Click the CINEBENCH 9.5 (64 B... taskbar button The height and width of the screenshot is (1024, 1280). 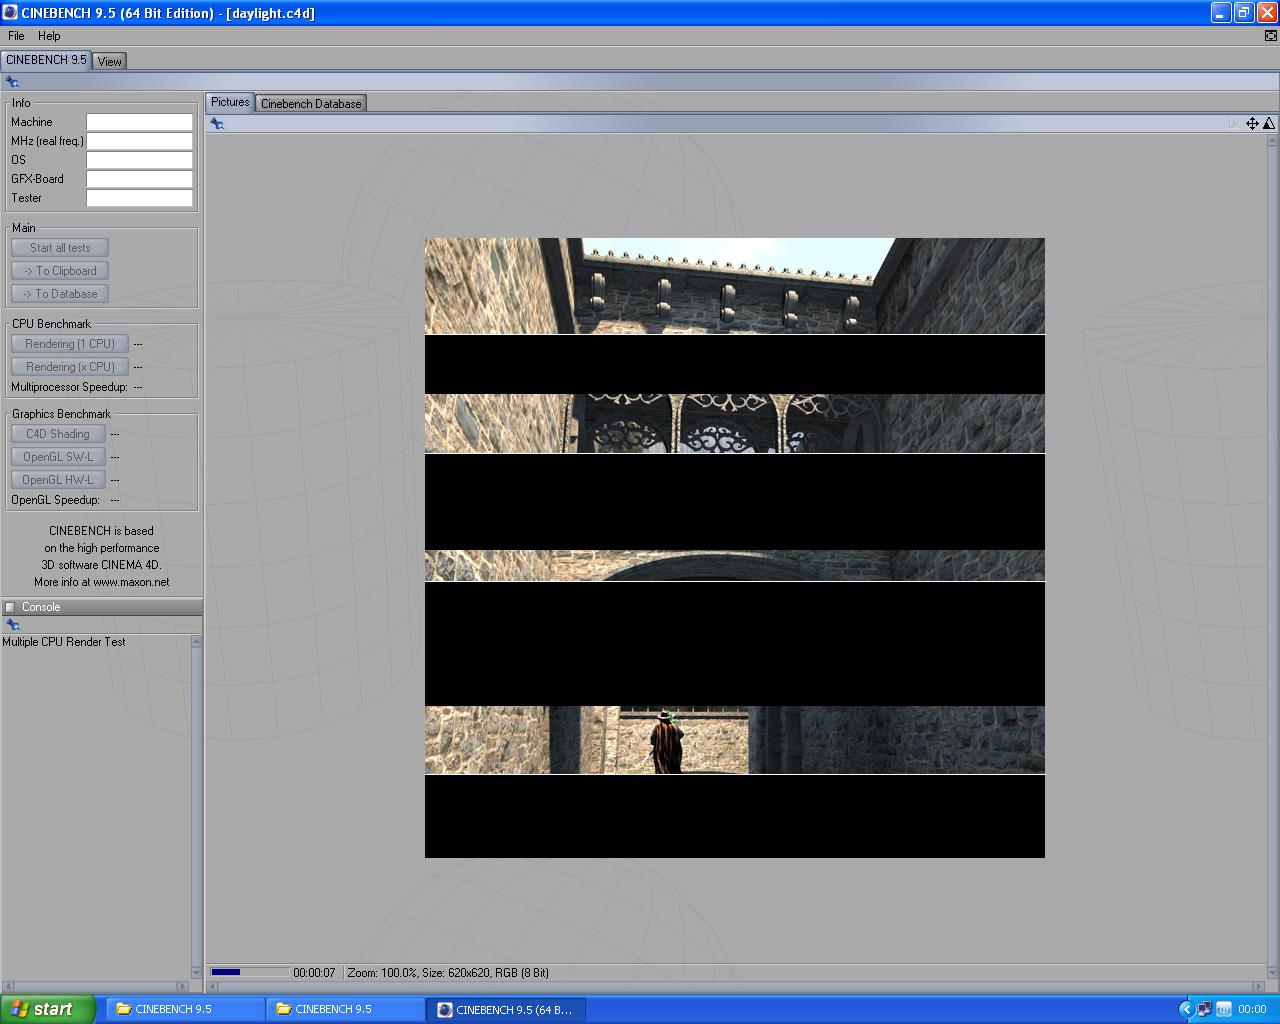click(506, 1009)
